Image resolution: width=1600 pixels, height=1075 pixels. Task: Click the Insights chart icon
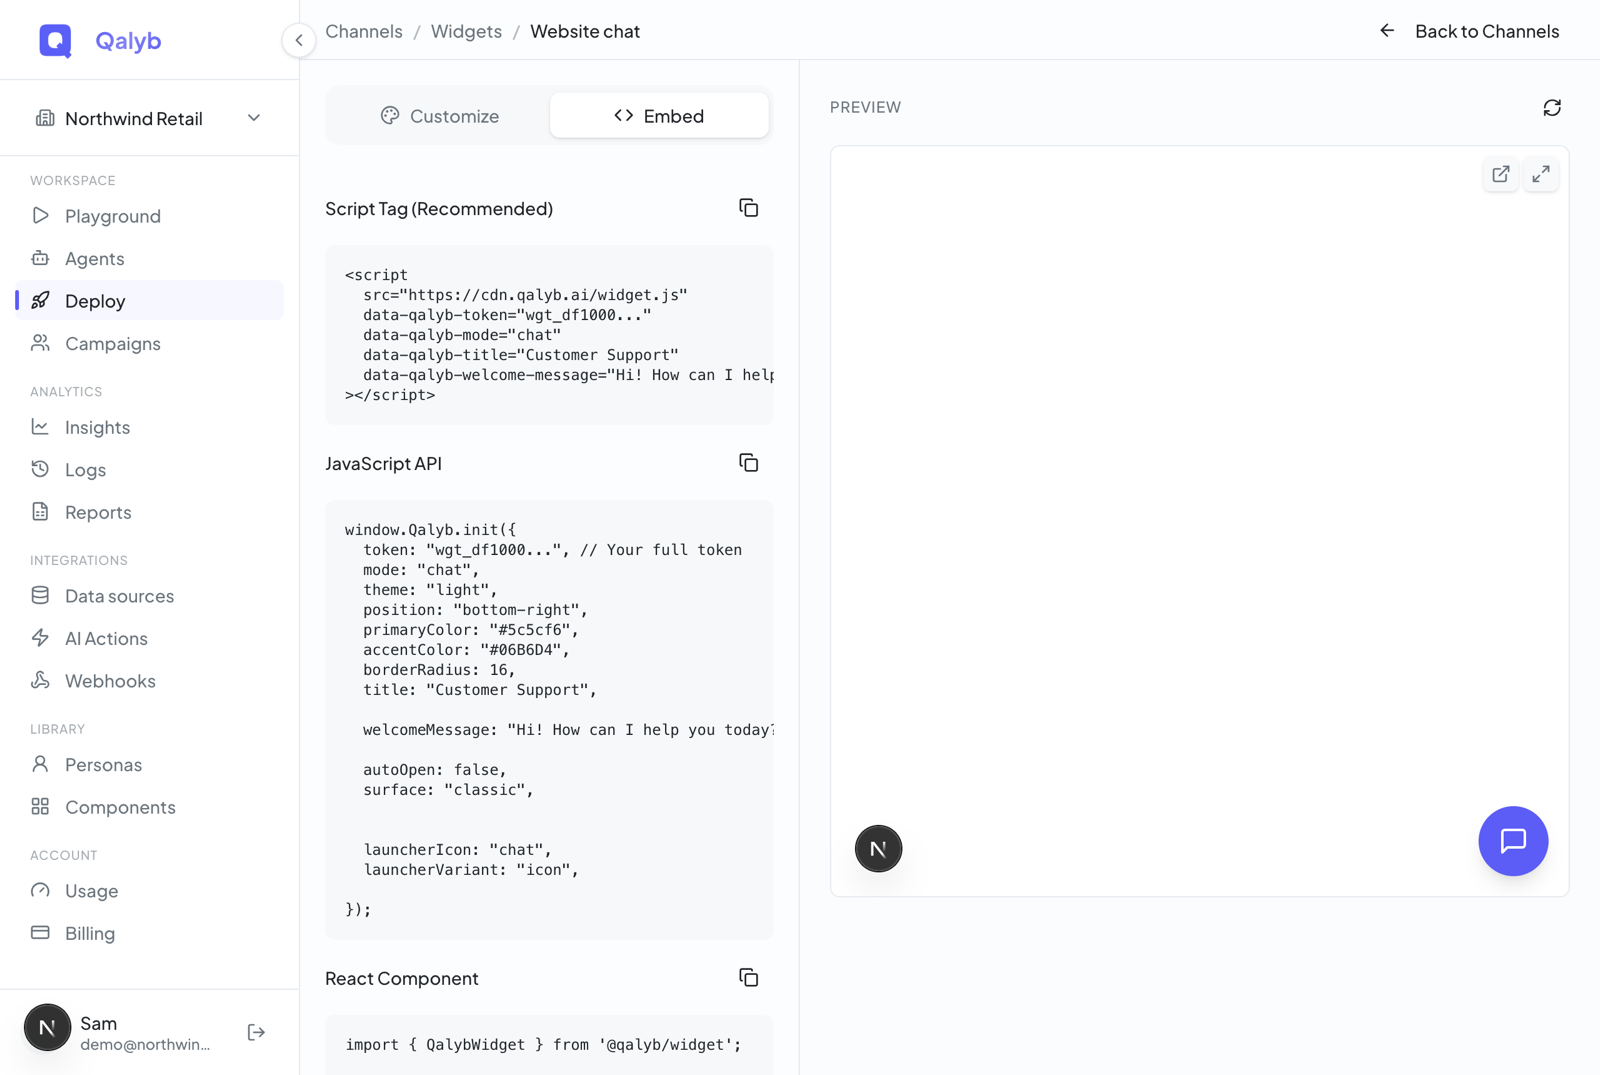click(40, 427)
